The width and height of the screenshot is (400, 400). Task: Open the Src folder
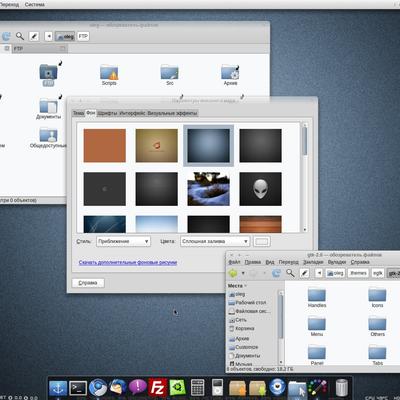tap(170, 75)
